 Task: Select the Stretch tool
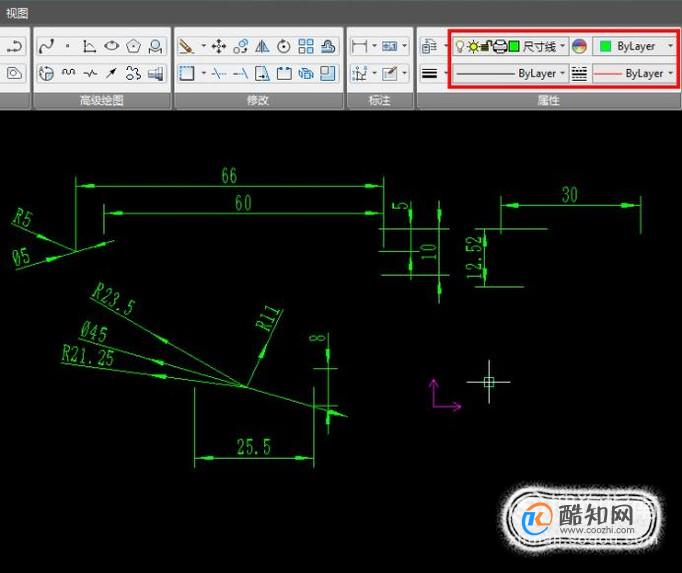pyautogui.click(x=262, y=73)
